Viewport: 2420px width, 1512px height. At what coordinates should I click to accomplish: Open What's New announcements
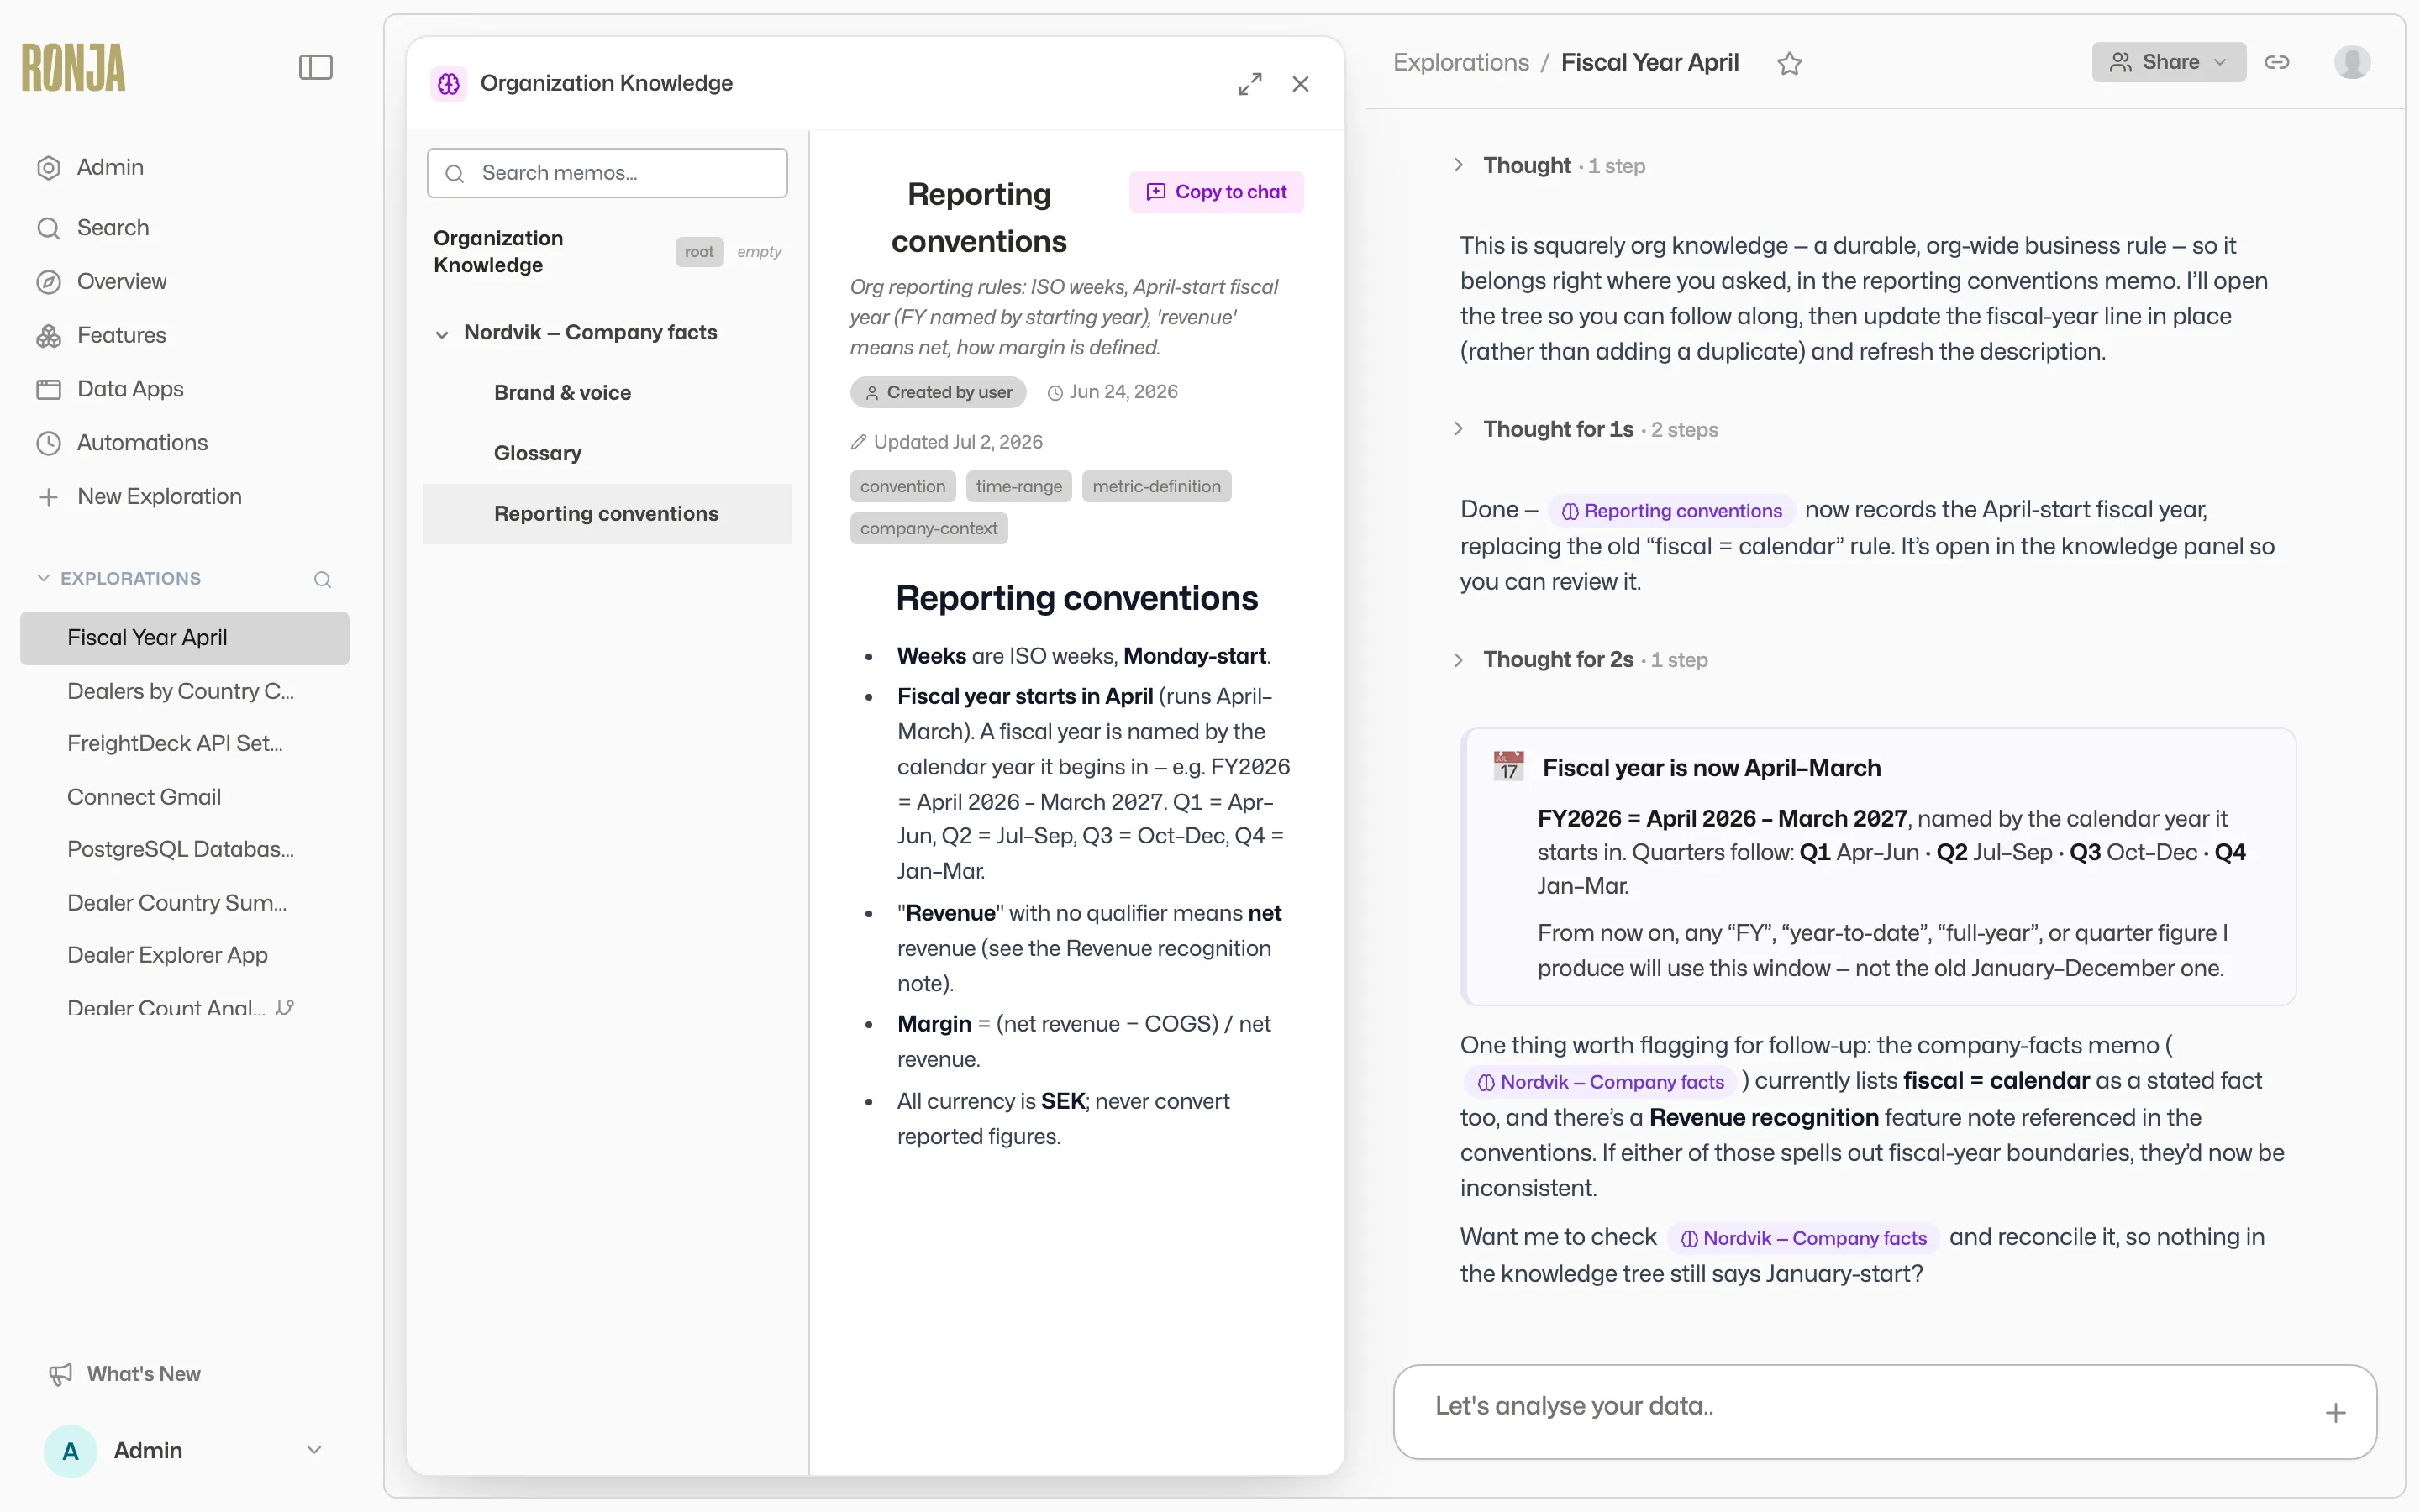tap(125, 1374)
